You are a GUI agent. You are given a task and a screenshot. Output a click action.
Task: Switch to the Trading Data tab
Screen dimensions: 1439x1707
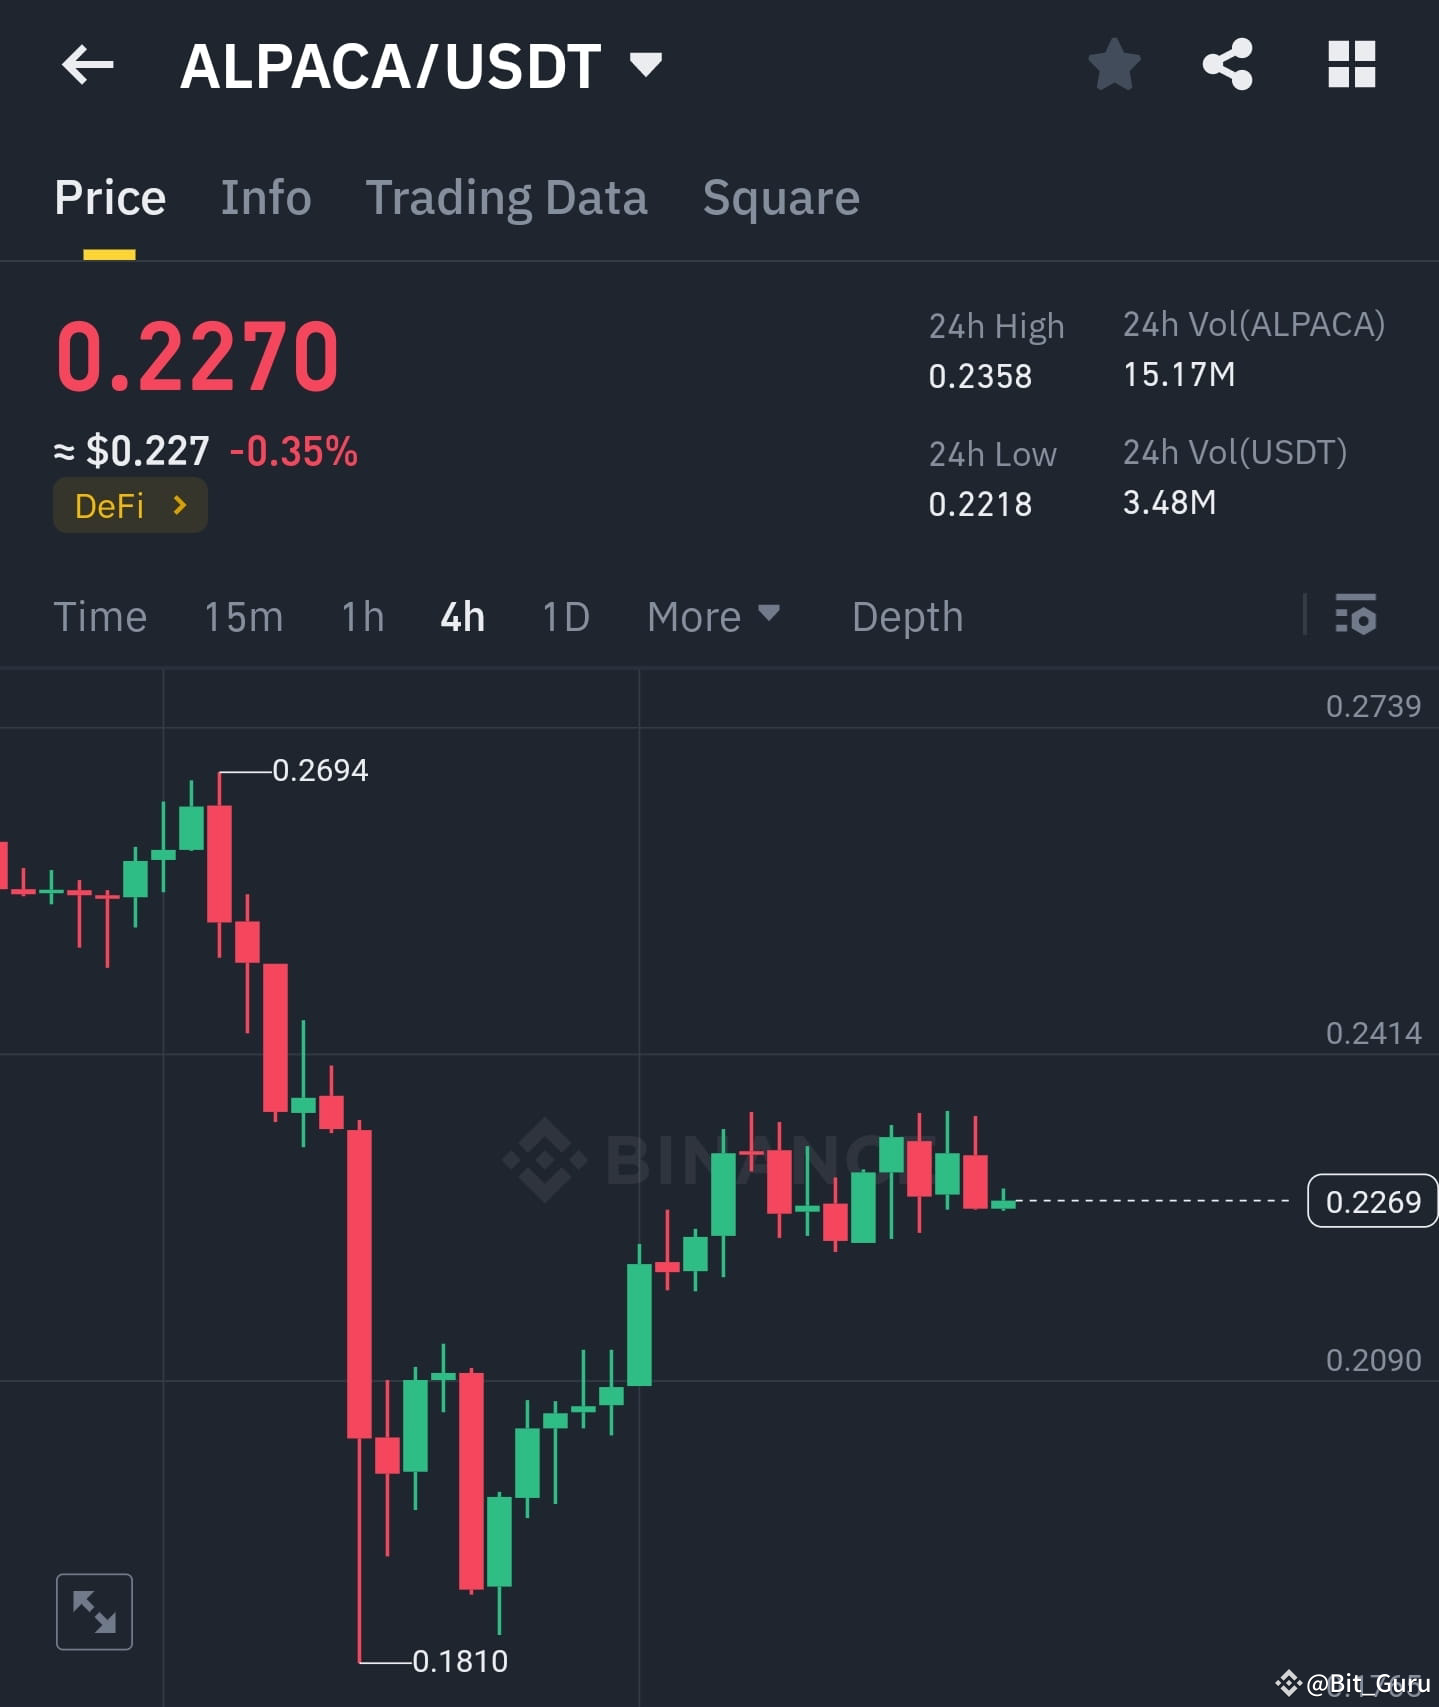(x=507, y=197)
